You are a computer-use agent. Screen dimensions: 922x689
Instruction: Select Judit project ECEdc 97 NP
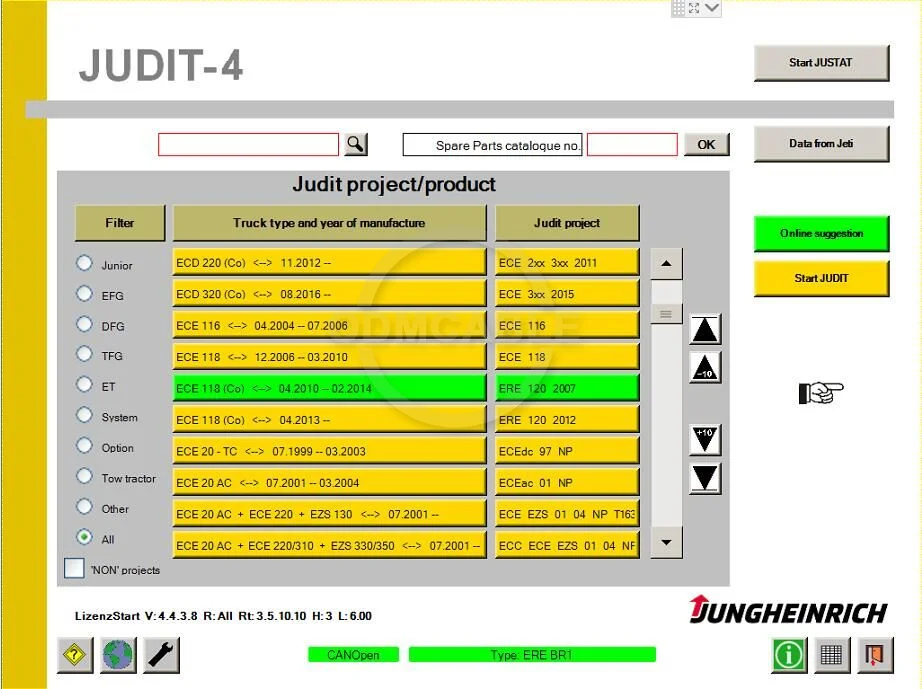(x=567, y=451)
